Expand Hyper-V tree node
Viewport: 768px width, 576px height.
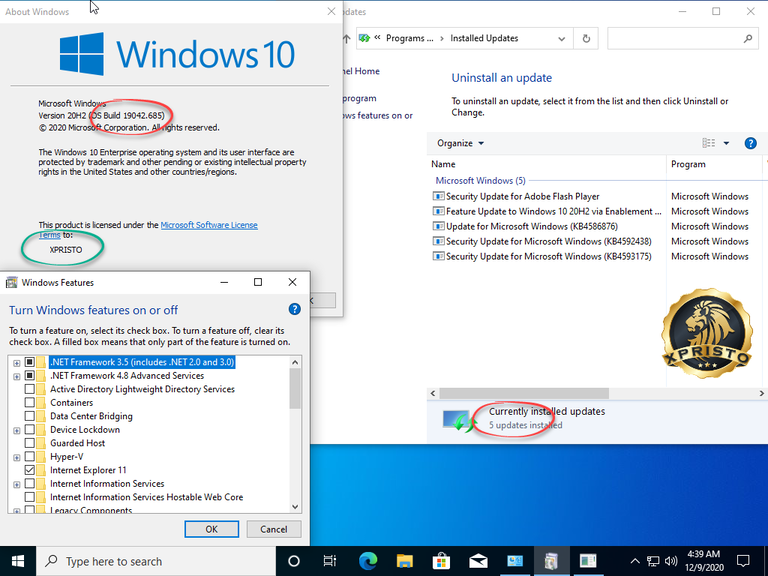click(x=17, y=457)
